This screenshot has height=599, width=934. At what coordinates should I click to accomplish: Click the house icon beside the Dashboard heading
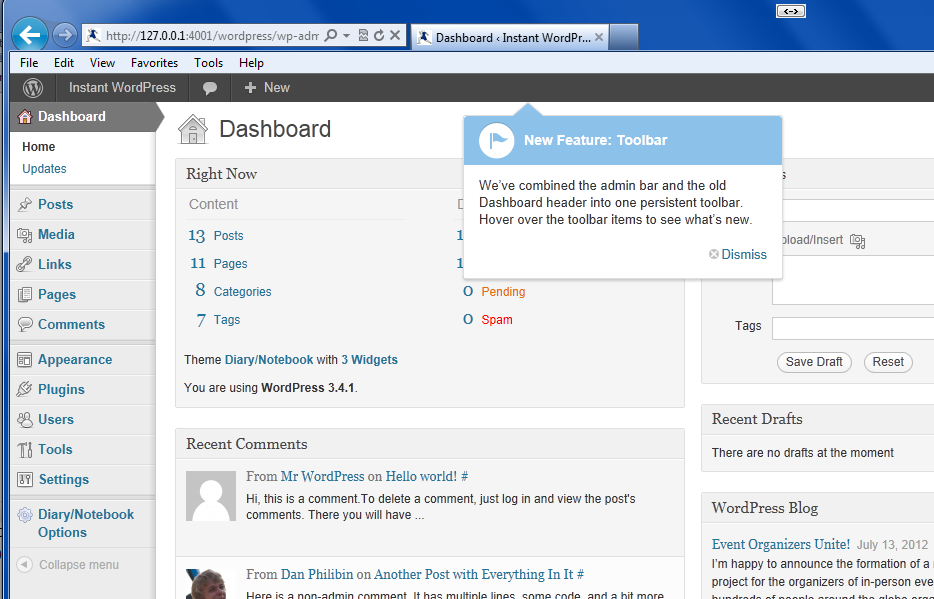[x=193, y=129]
